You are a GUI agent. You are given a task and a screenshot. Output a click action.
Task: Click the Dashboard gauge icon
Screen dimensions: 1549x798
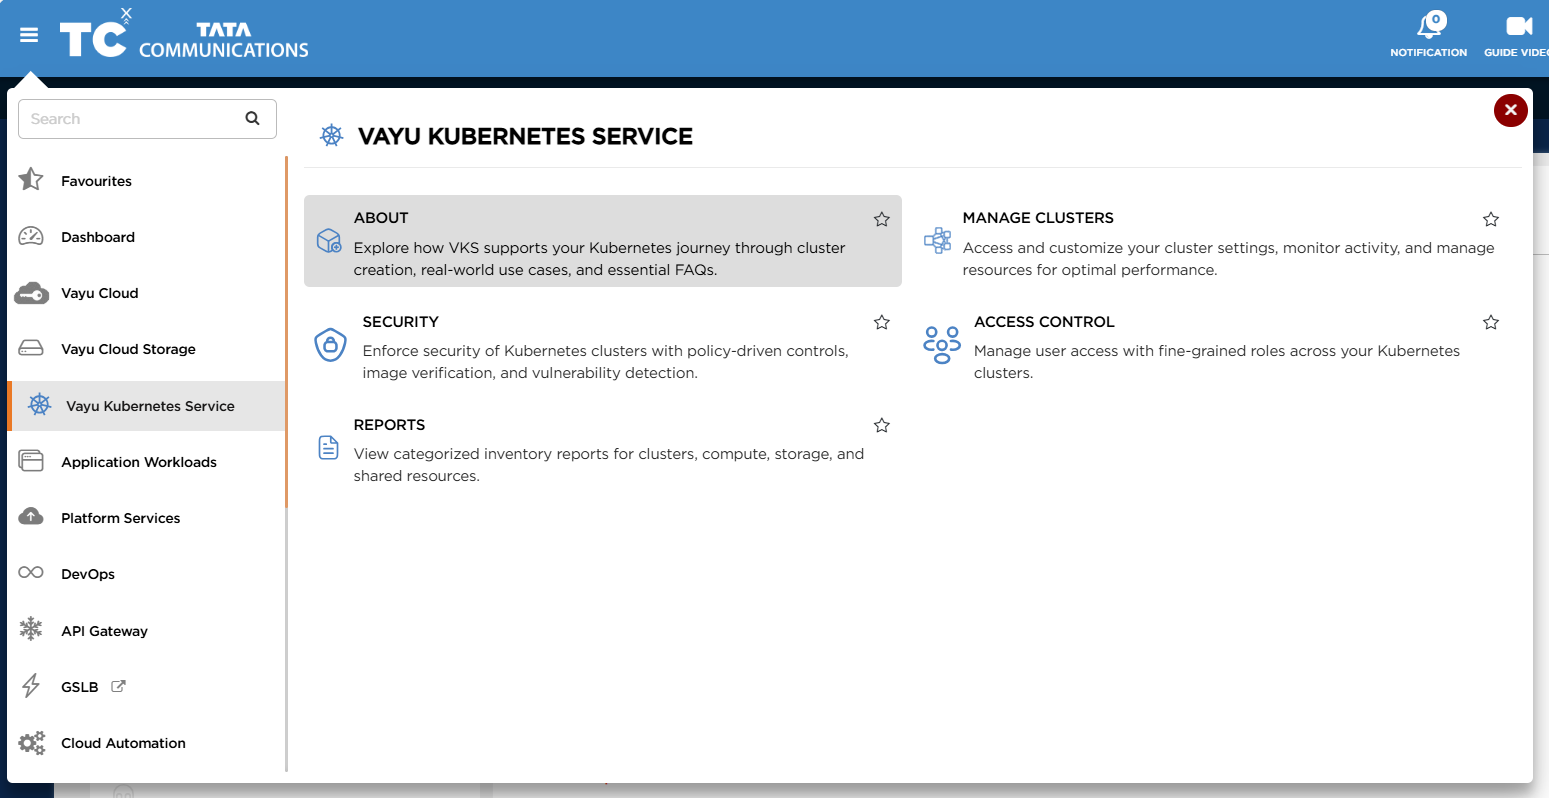pyautogui.click(x=31, y=236)
